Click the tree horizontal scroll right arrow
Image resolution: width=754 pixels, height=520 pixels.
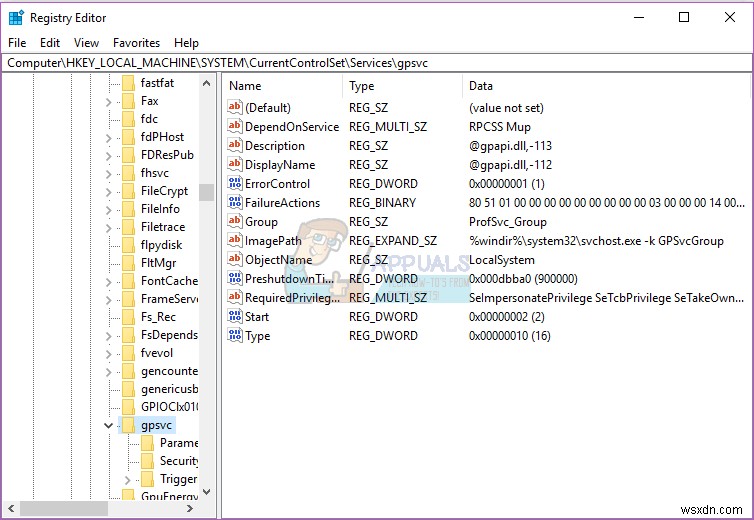190,508
